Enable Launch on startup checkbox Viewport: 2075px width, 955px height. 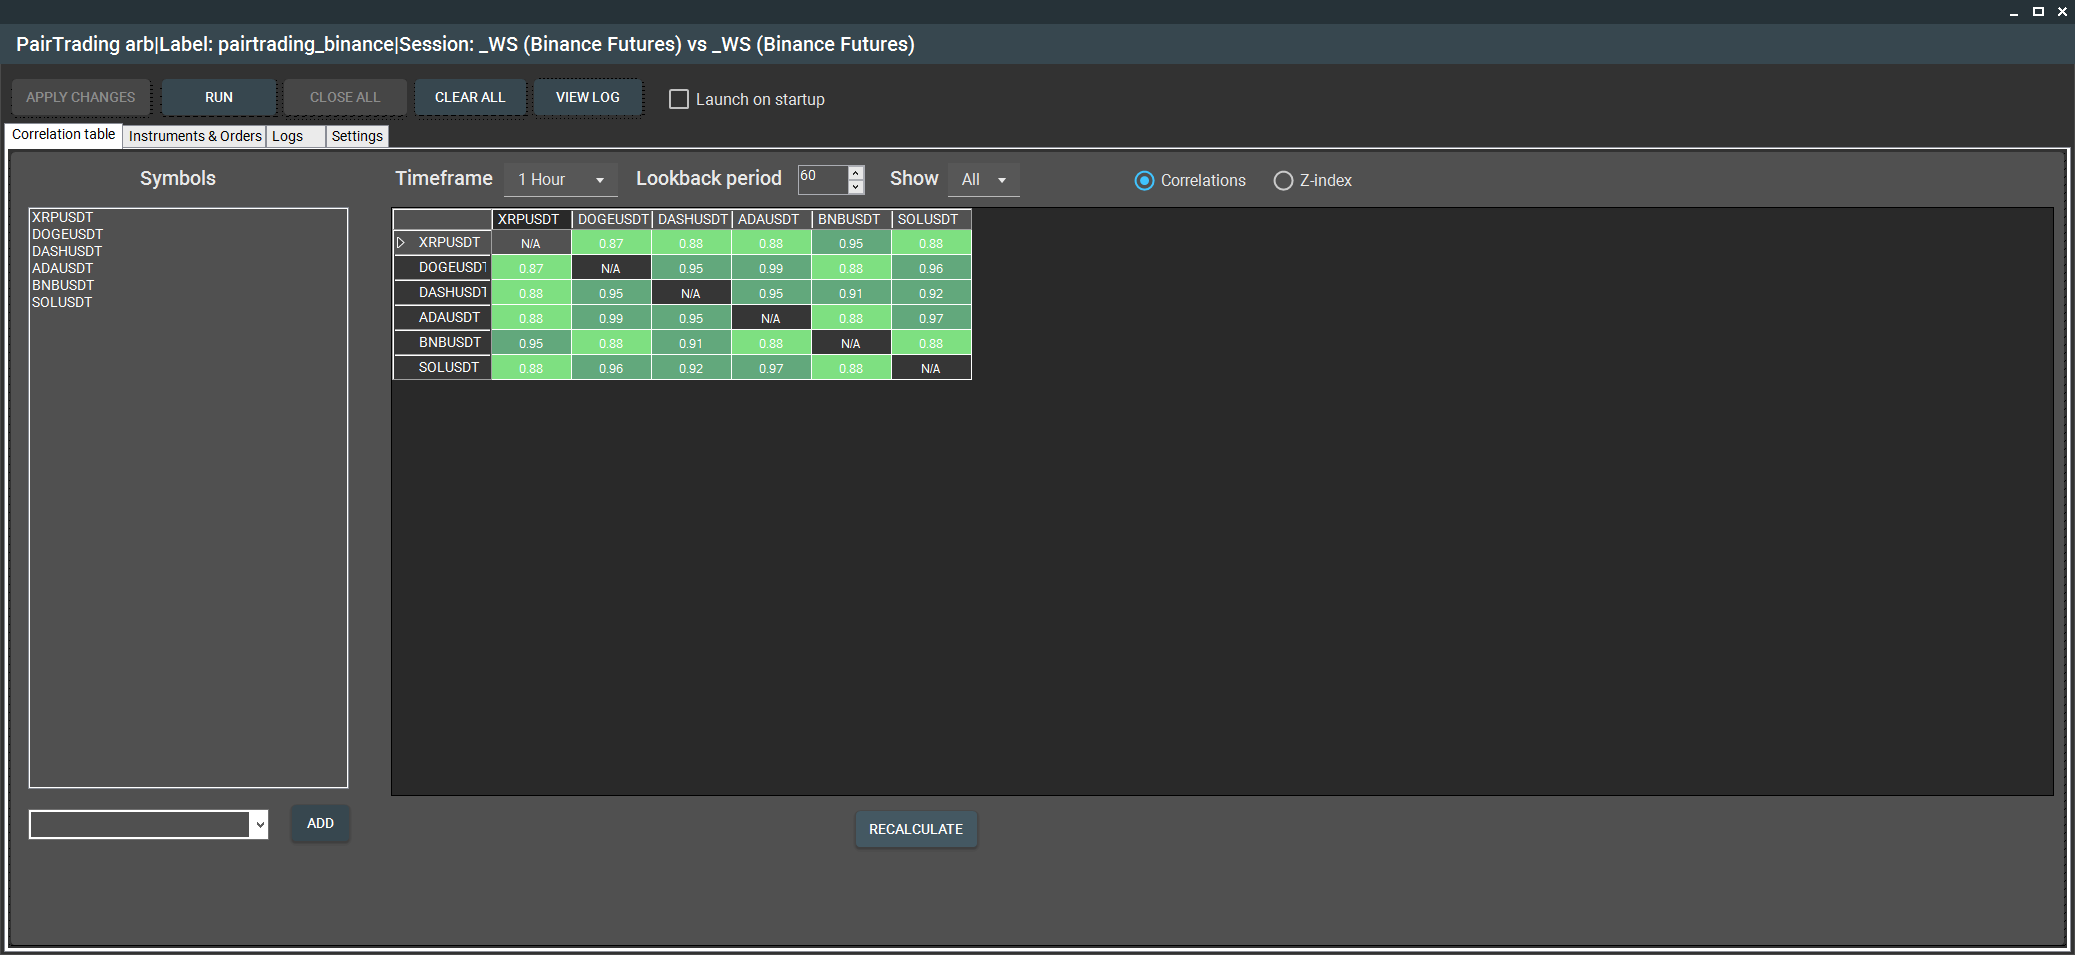tap(679, 99)
